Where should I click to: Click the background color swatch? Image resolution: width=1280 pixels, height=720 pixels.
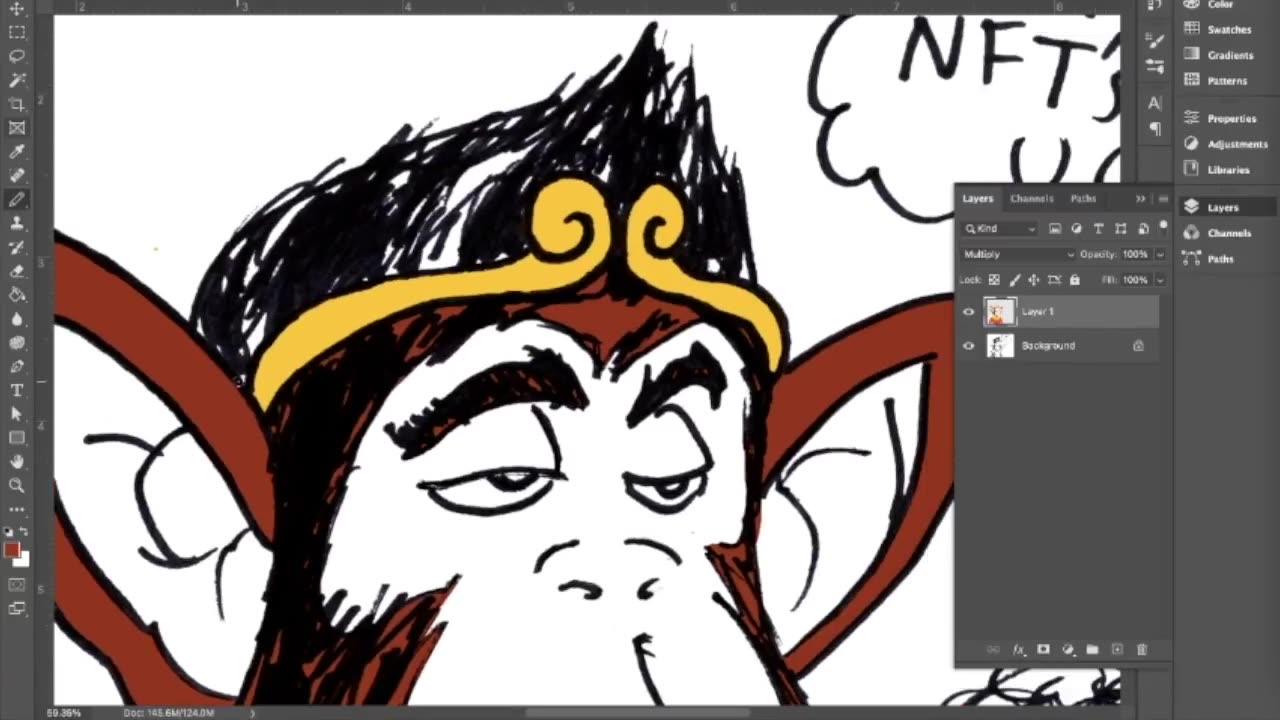click(23, 560)
